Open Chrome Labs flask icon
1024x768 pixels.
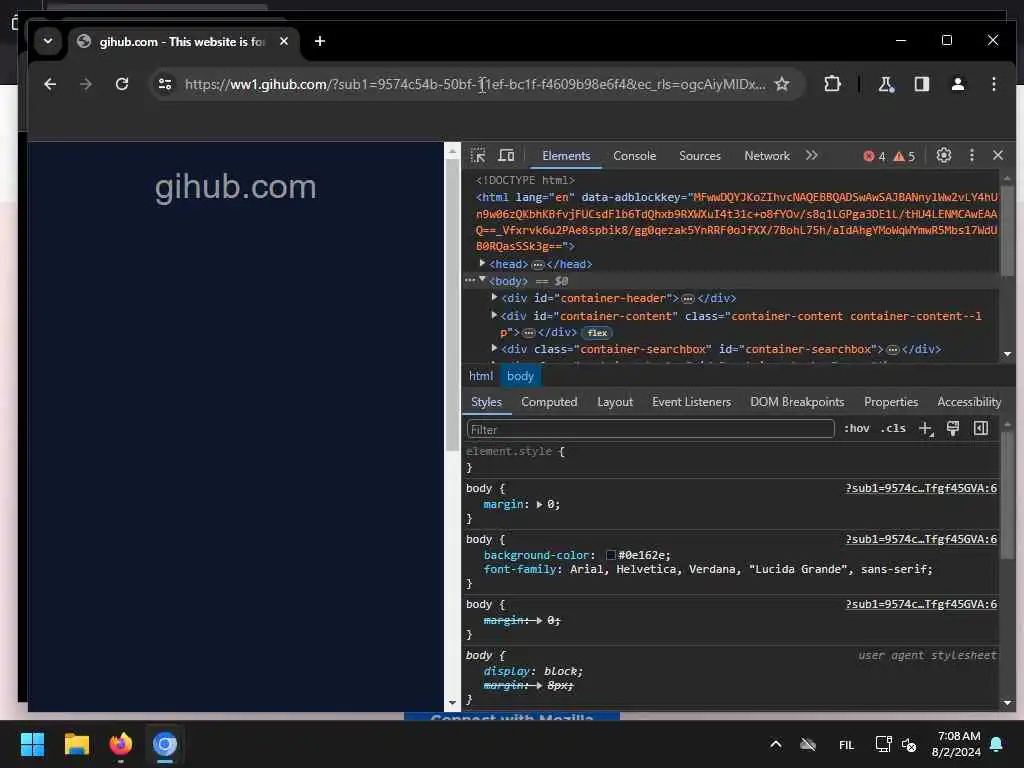(x=886, y=84)
